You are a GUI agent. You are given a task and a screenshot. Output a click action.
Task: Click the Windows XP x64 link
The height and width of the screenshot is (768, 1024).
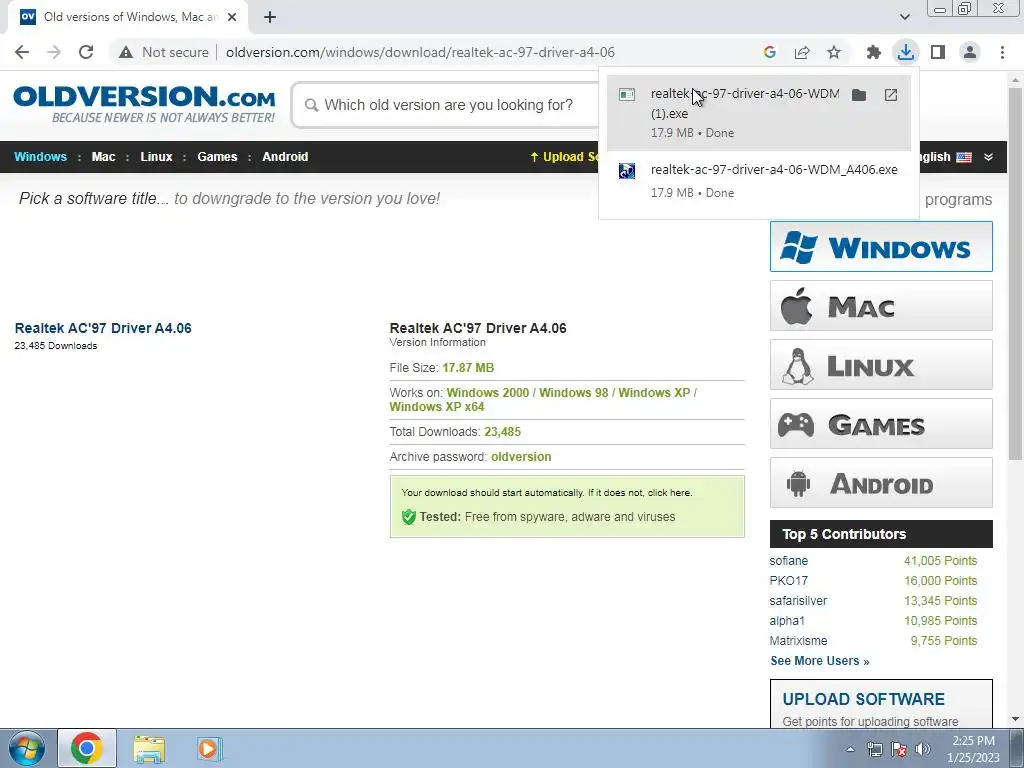click(x=437, y=407)
